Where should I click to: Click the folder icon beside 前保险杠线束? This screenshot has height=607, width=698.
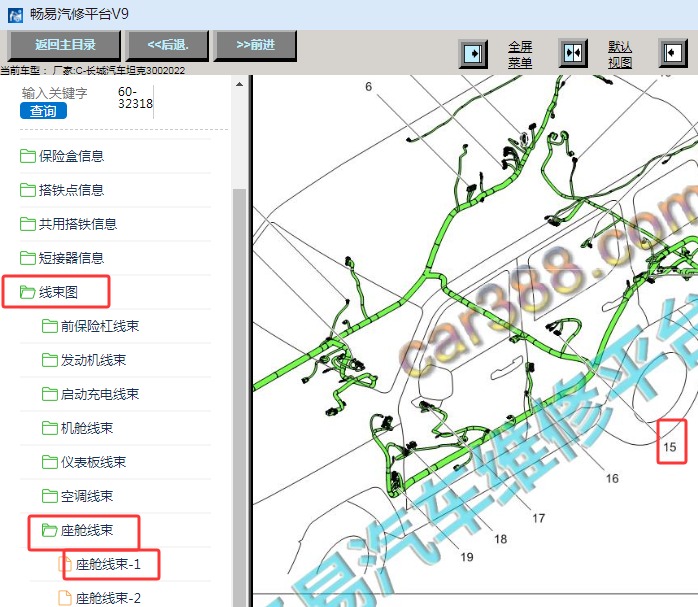pyautogui.click(x=49, y=326)
